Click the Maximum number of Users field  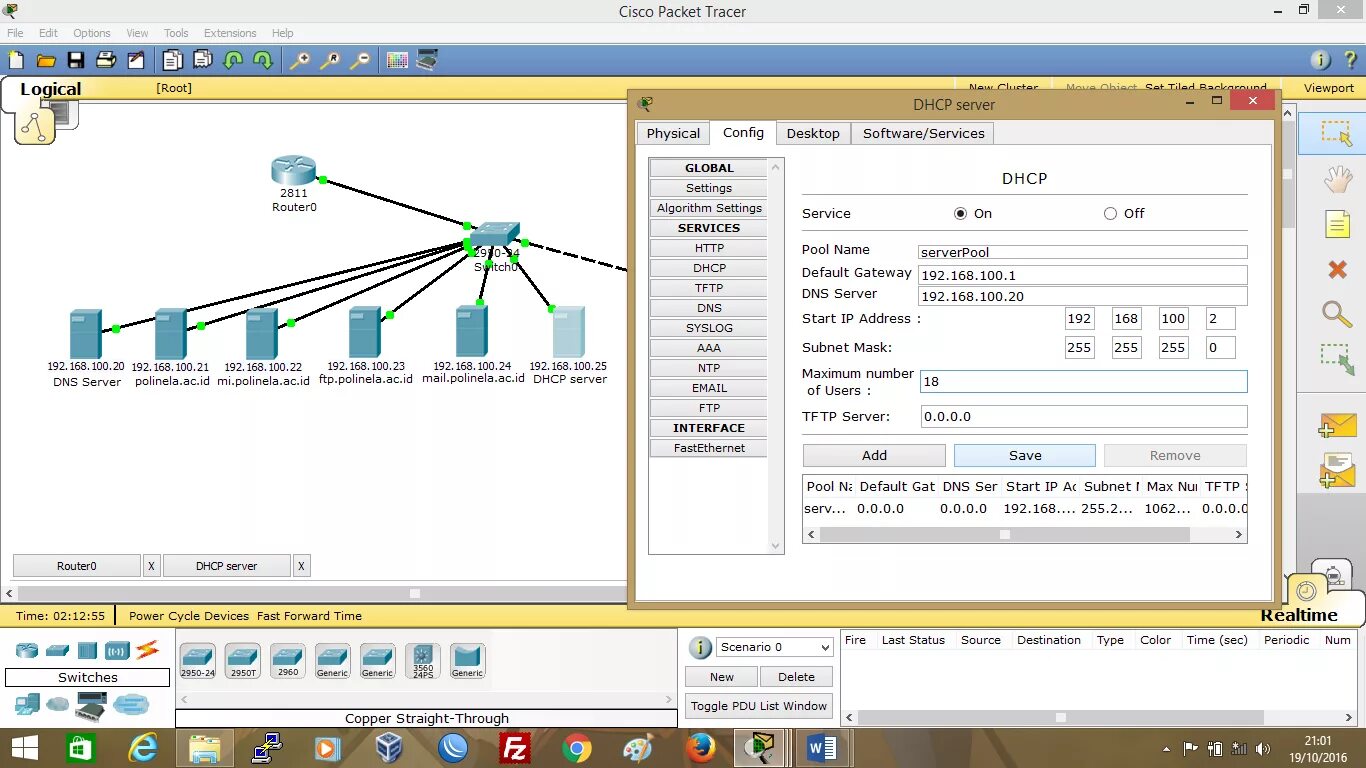(1083, 381)
